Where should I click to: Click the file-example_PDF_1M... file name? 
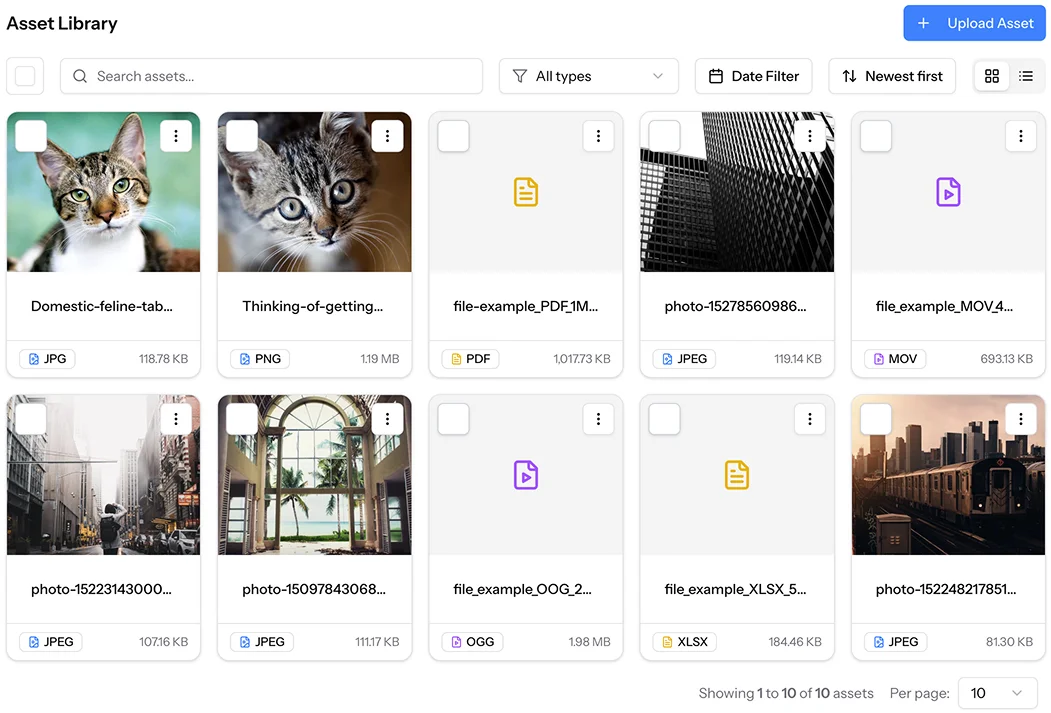[x=526, y=306]
